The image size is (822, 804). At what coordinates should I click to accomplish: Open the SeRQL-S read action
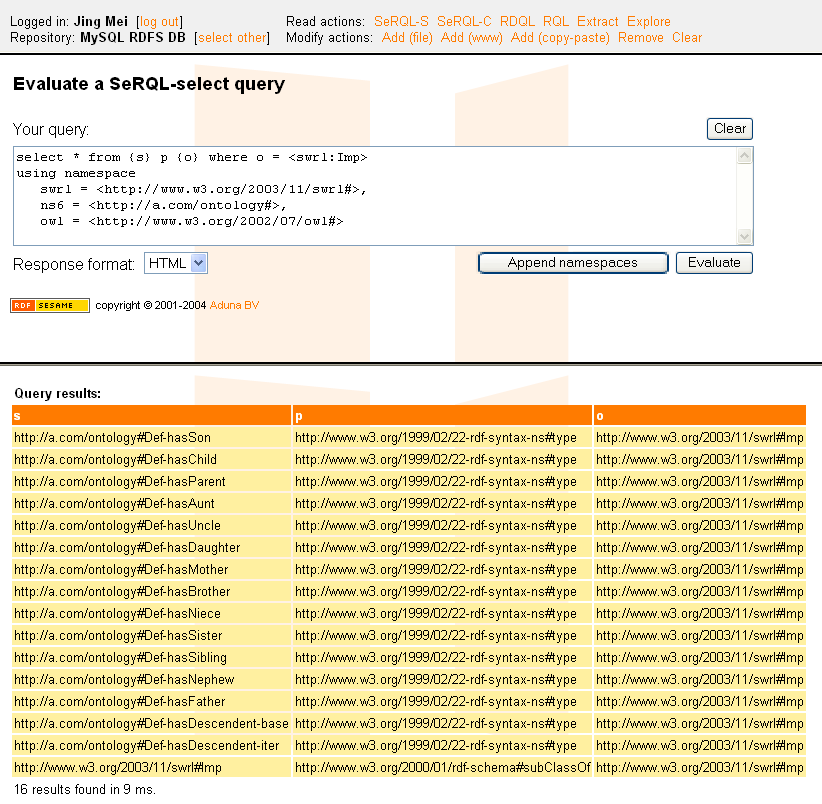[x=401, y=21]
